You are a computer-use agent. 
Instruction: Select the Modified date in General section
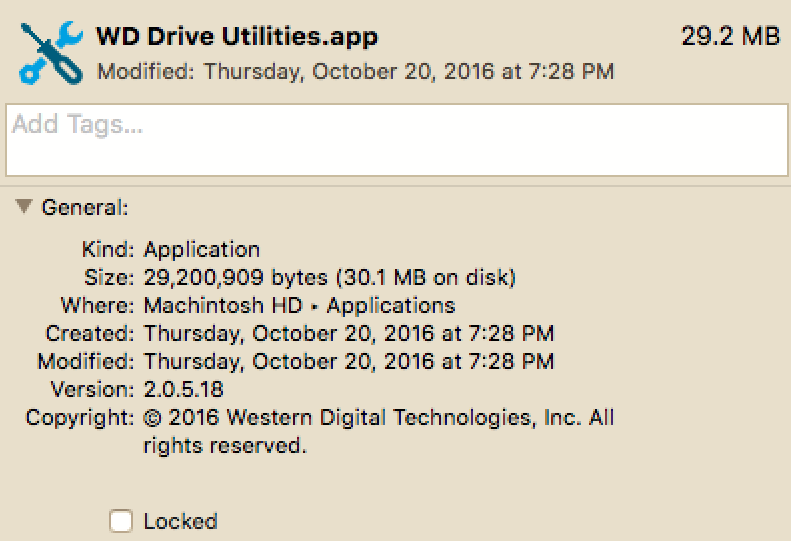[x=349, y=362]
